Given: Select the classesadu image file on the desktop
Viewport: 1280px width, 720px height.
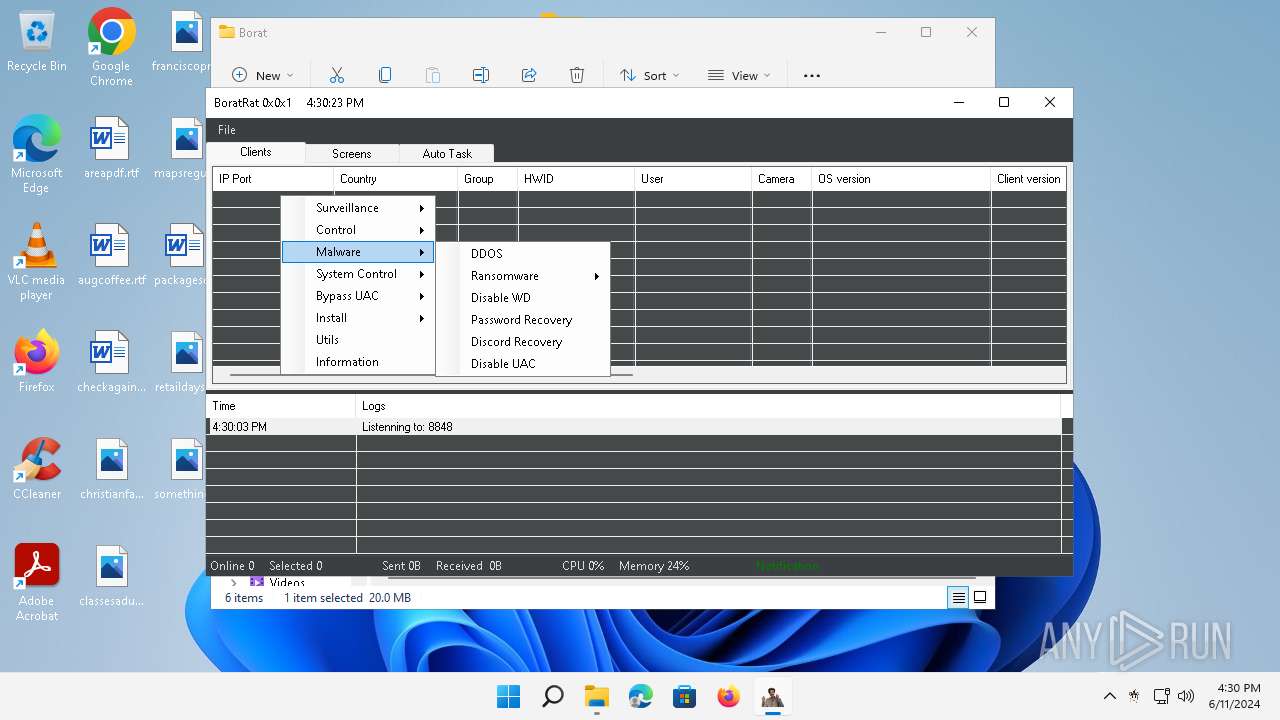Looking at the screenshot, I should point(111,575).
